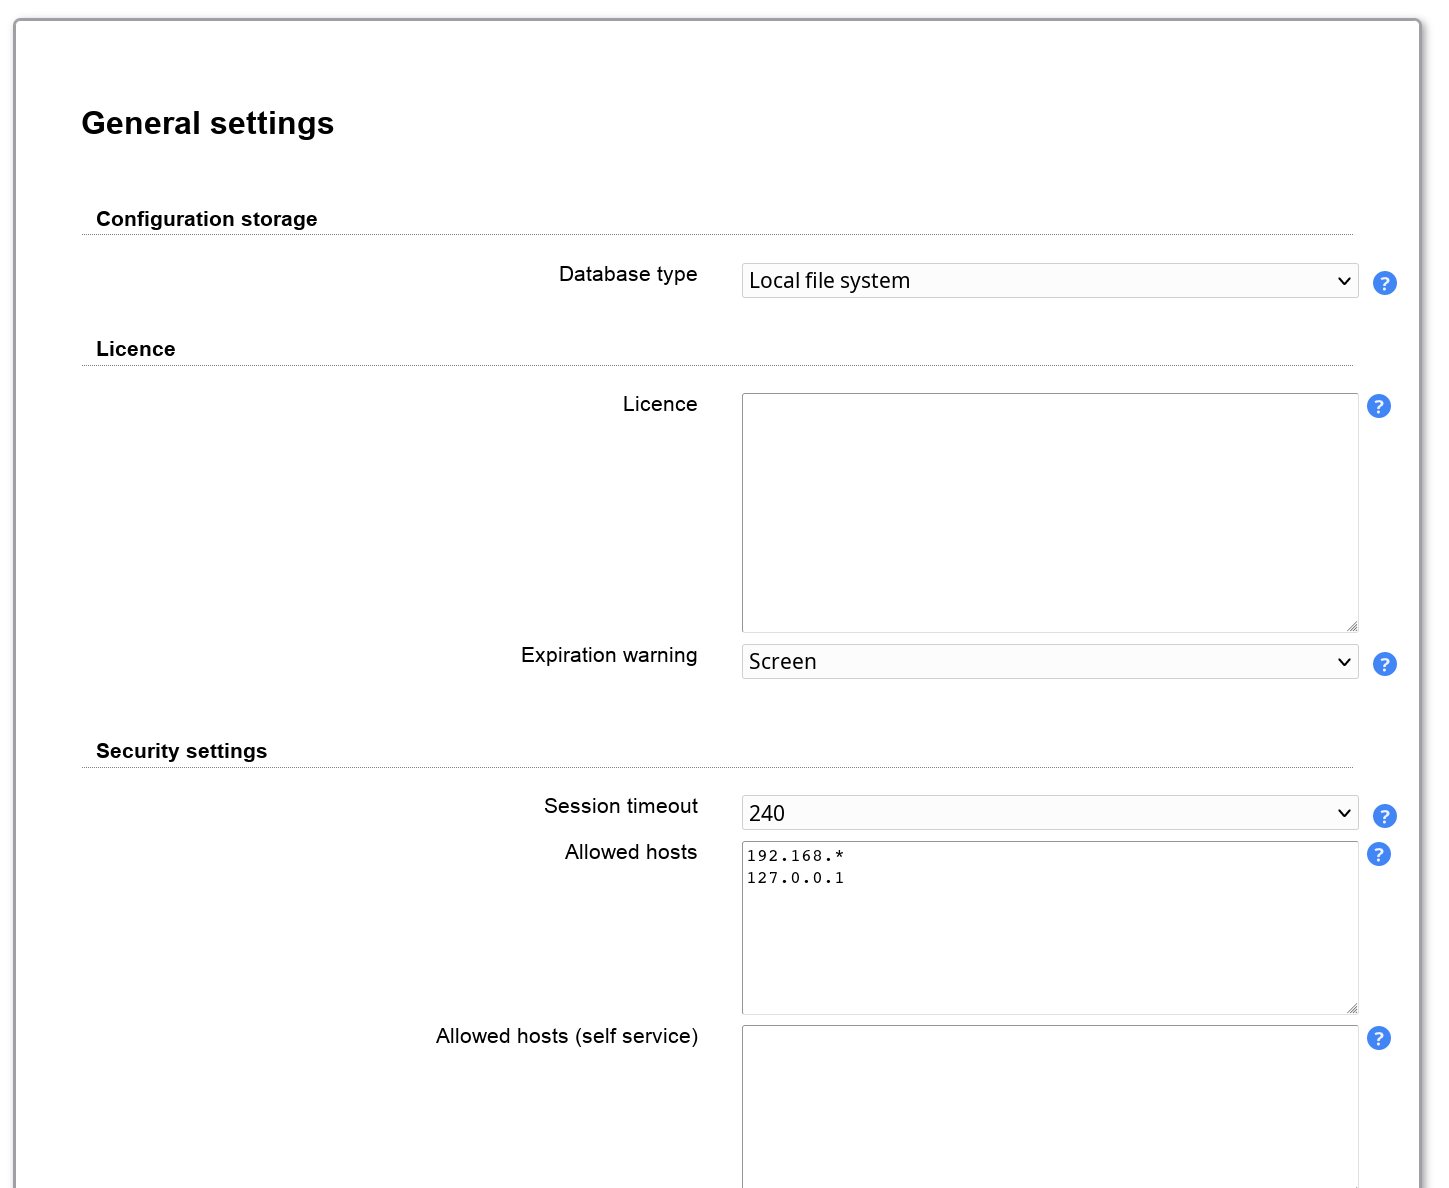Click the "Security settings" section heading

[x=181, y=751]
